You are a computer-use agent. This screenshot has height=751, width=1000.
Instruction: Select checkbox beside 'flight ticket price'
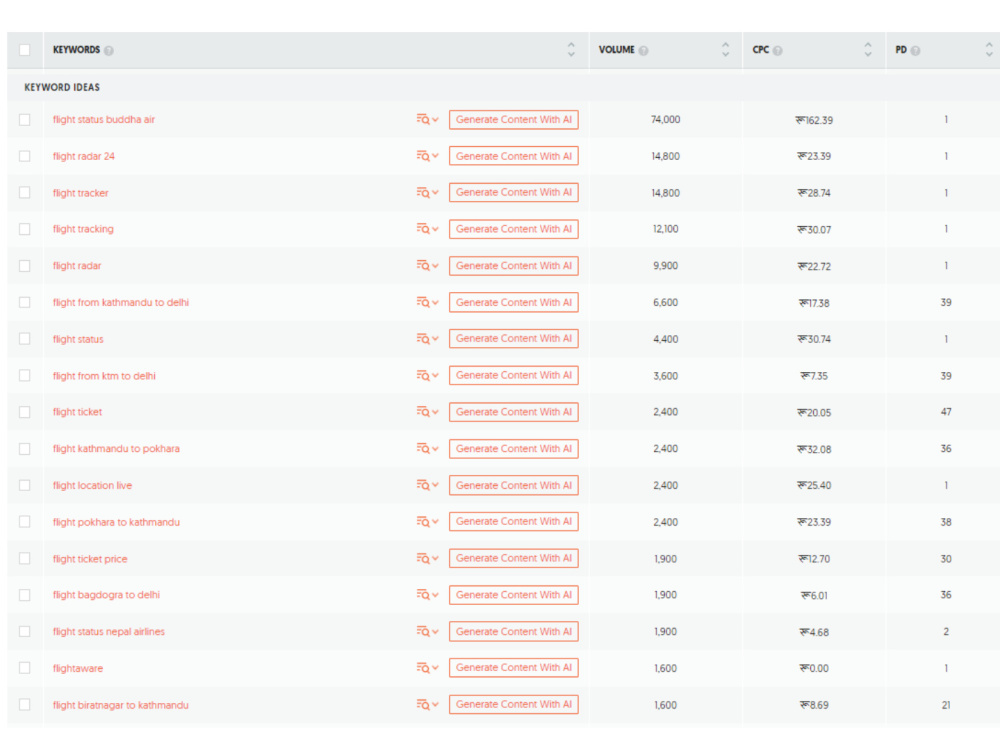(x=25, y=558)
